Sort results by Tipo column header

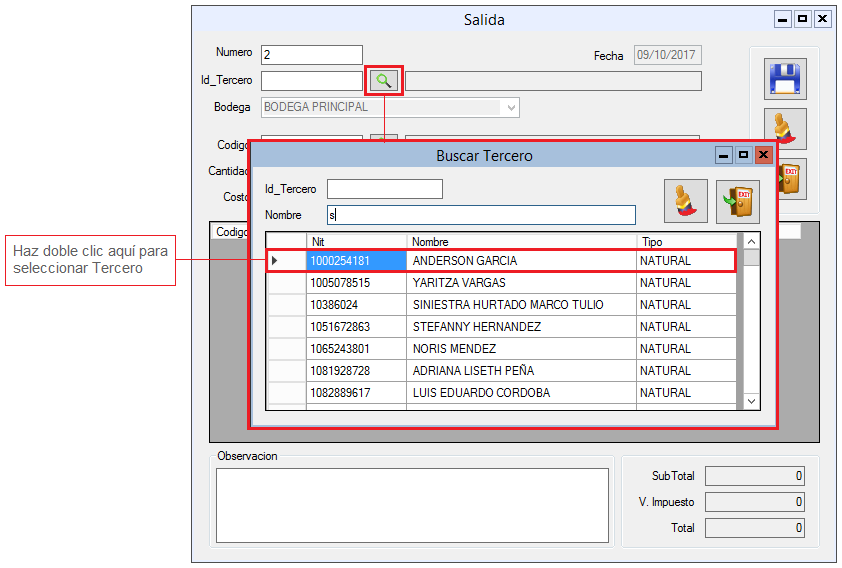tap(686, 241)
